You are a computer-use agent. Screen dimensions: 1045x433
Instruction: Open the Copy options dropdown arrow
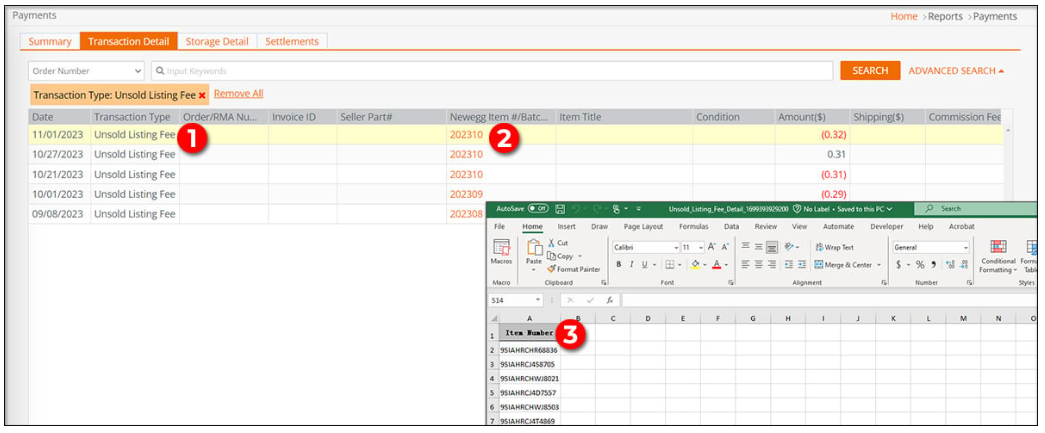580,256
